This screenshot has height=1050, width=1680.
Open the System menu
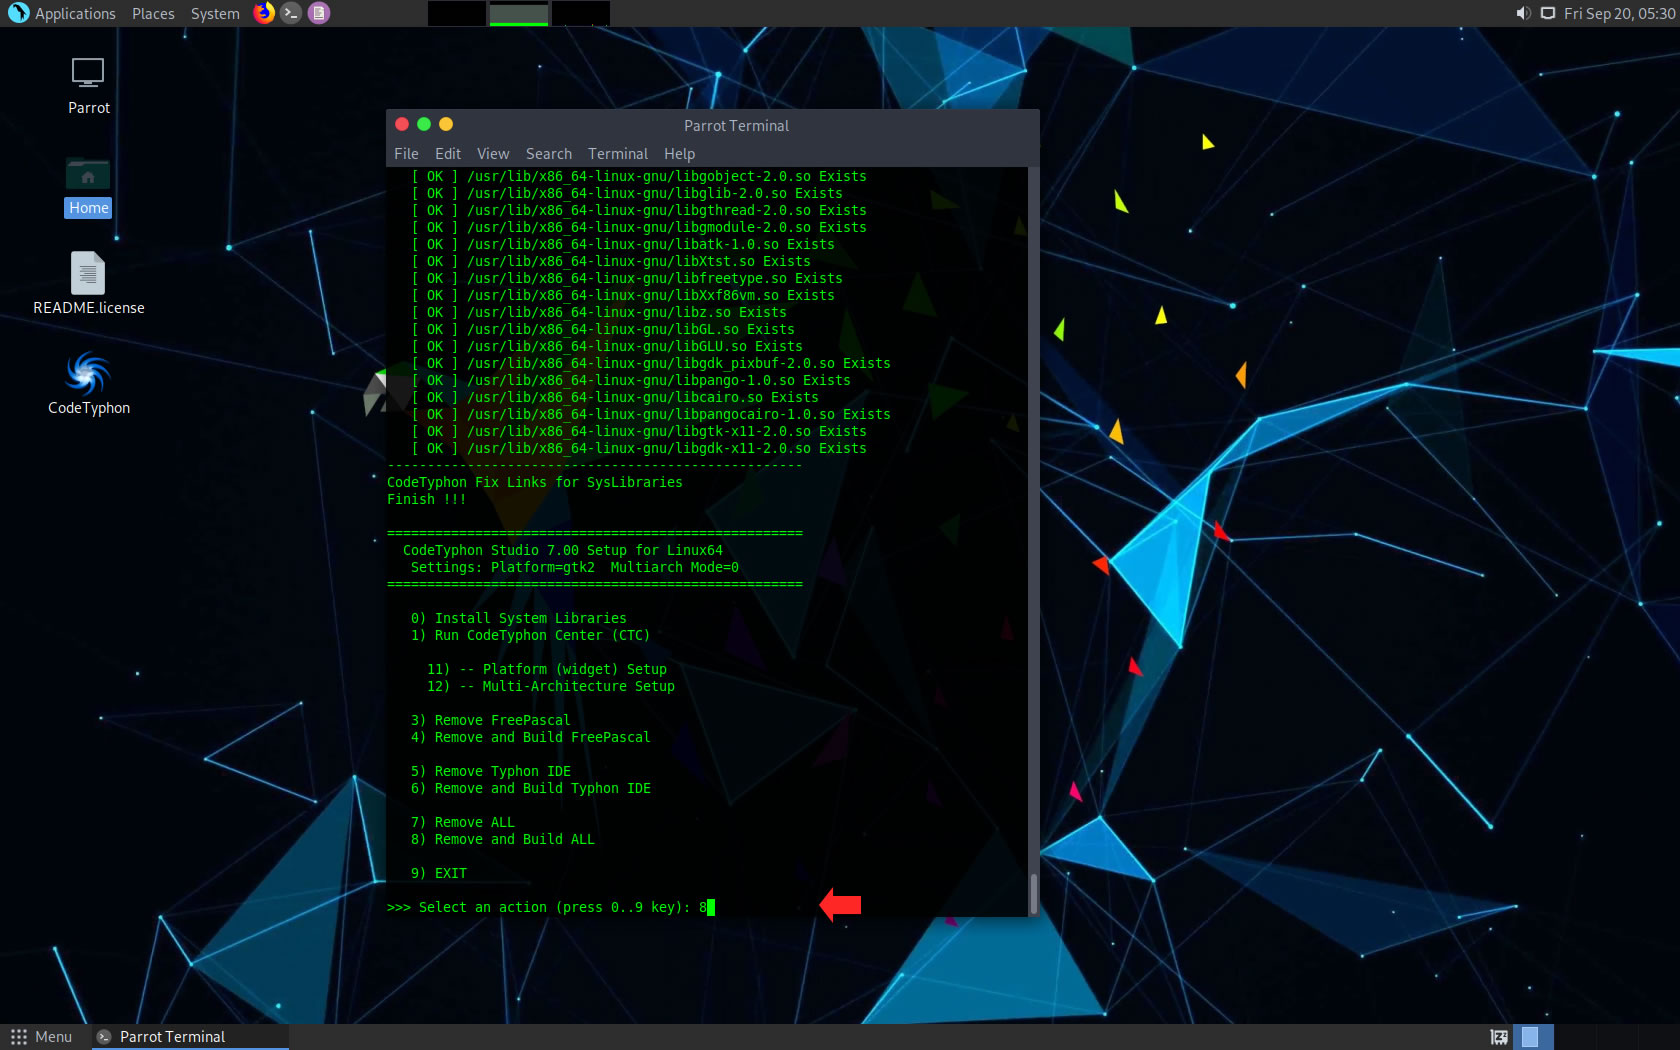coord(215,14)
